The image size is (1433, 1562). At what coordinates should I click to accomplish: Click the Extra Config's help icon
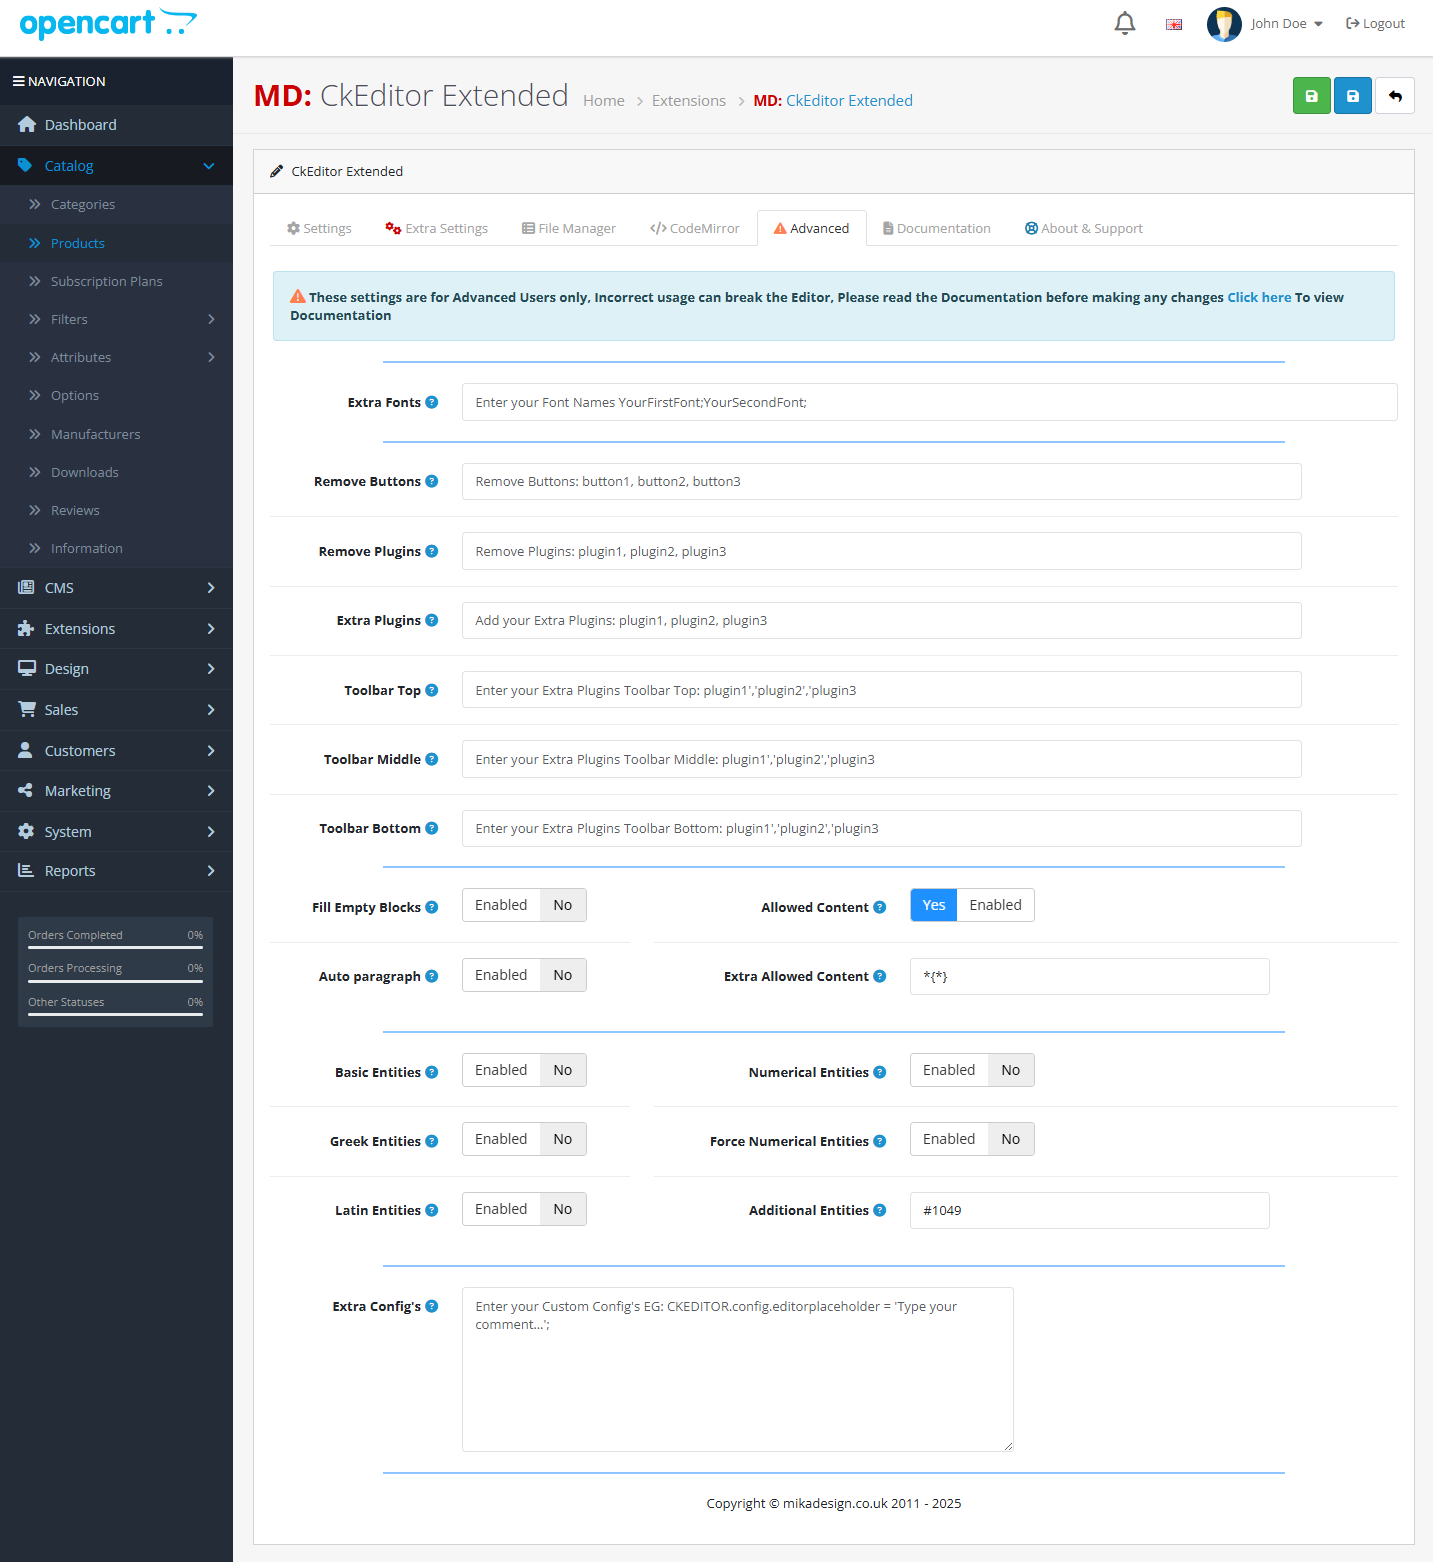(432, 1306)
